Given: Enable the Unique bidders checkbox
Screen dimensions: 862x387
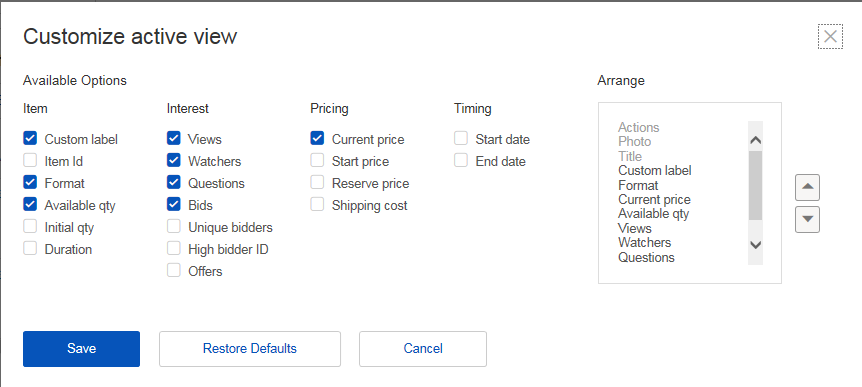Looking at the screenshot, I should tap(174, 226).
